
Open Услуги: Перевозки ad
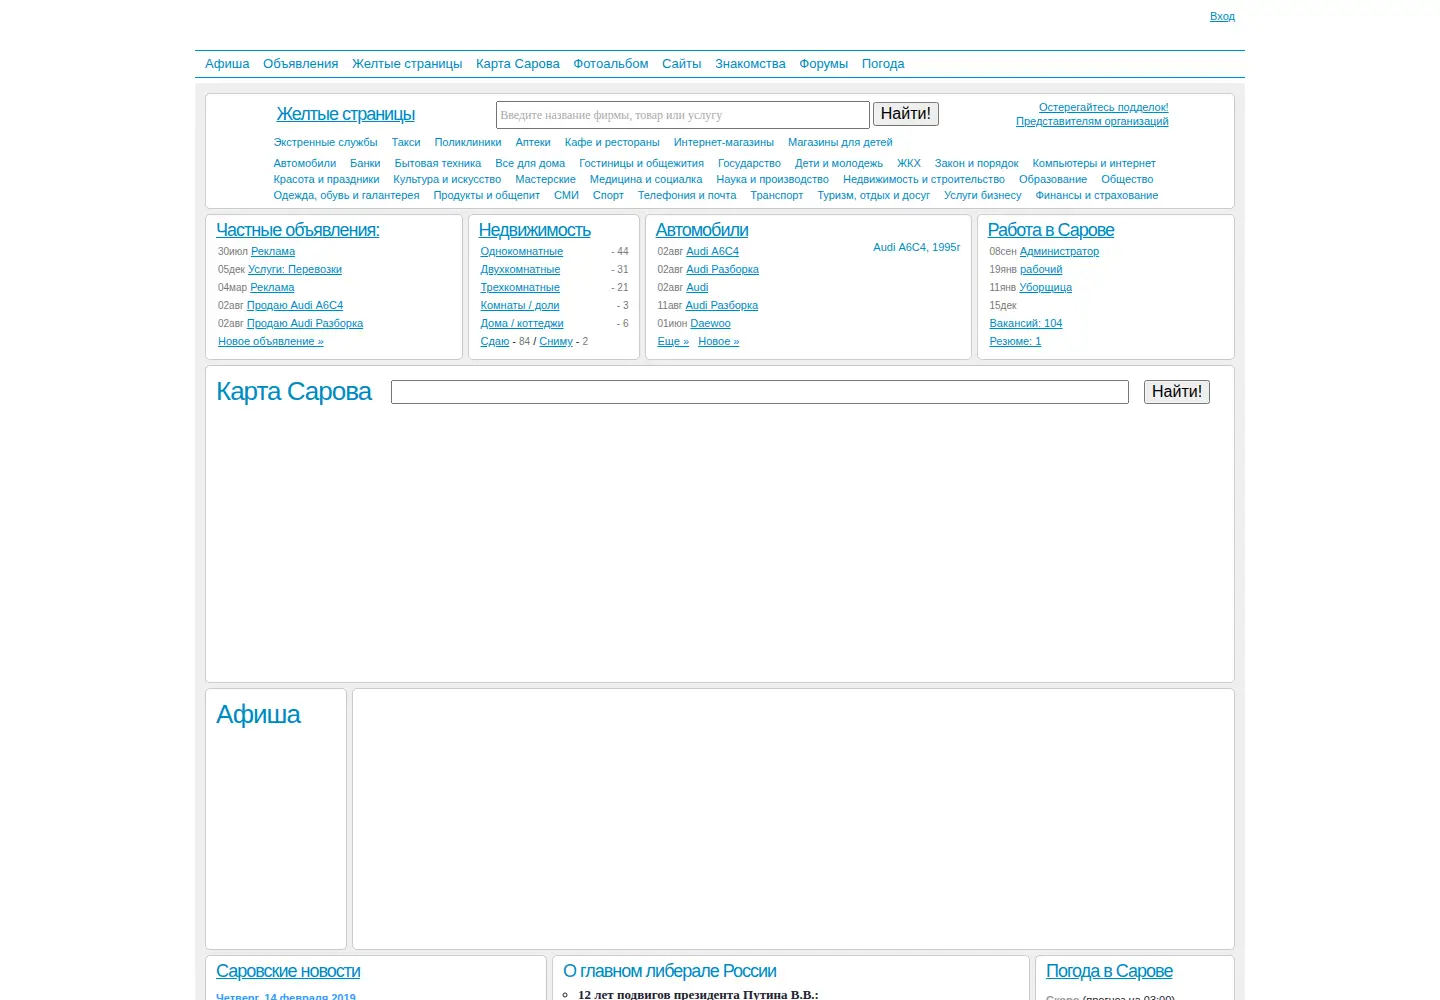coord(295,269)
